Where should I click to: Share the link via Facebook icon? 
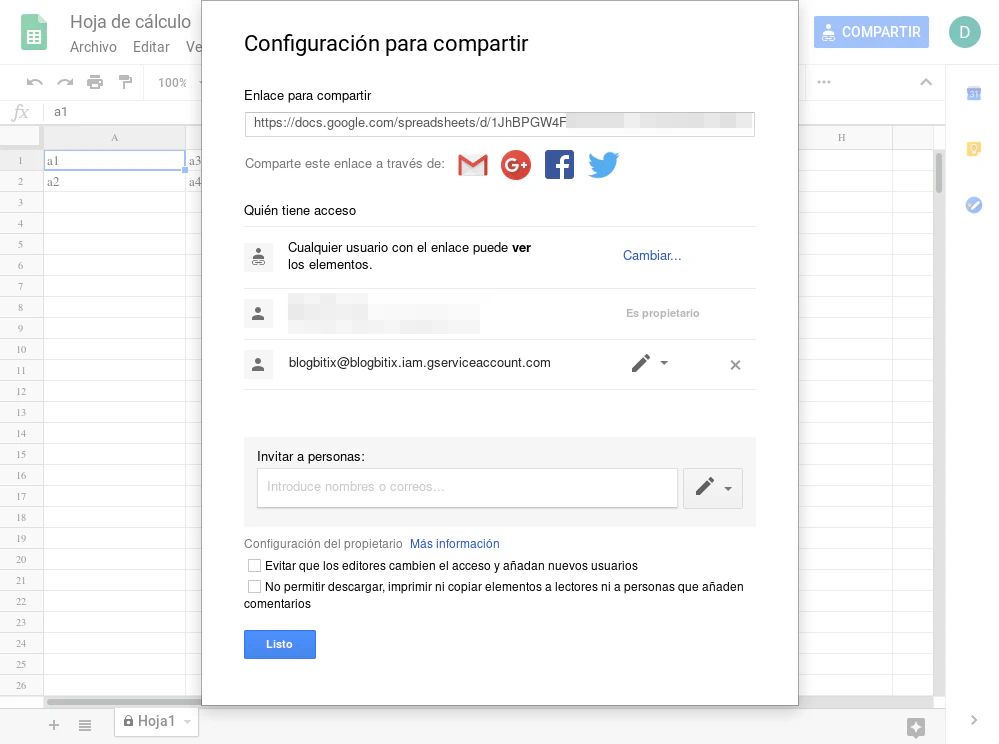pos(559,165)
